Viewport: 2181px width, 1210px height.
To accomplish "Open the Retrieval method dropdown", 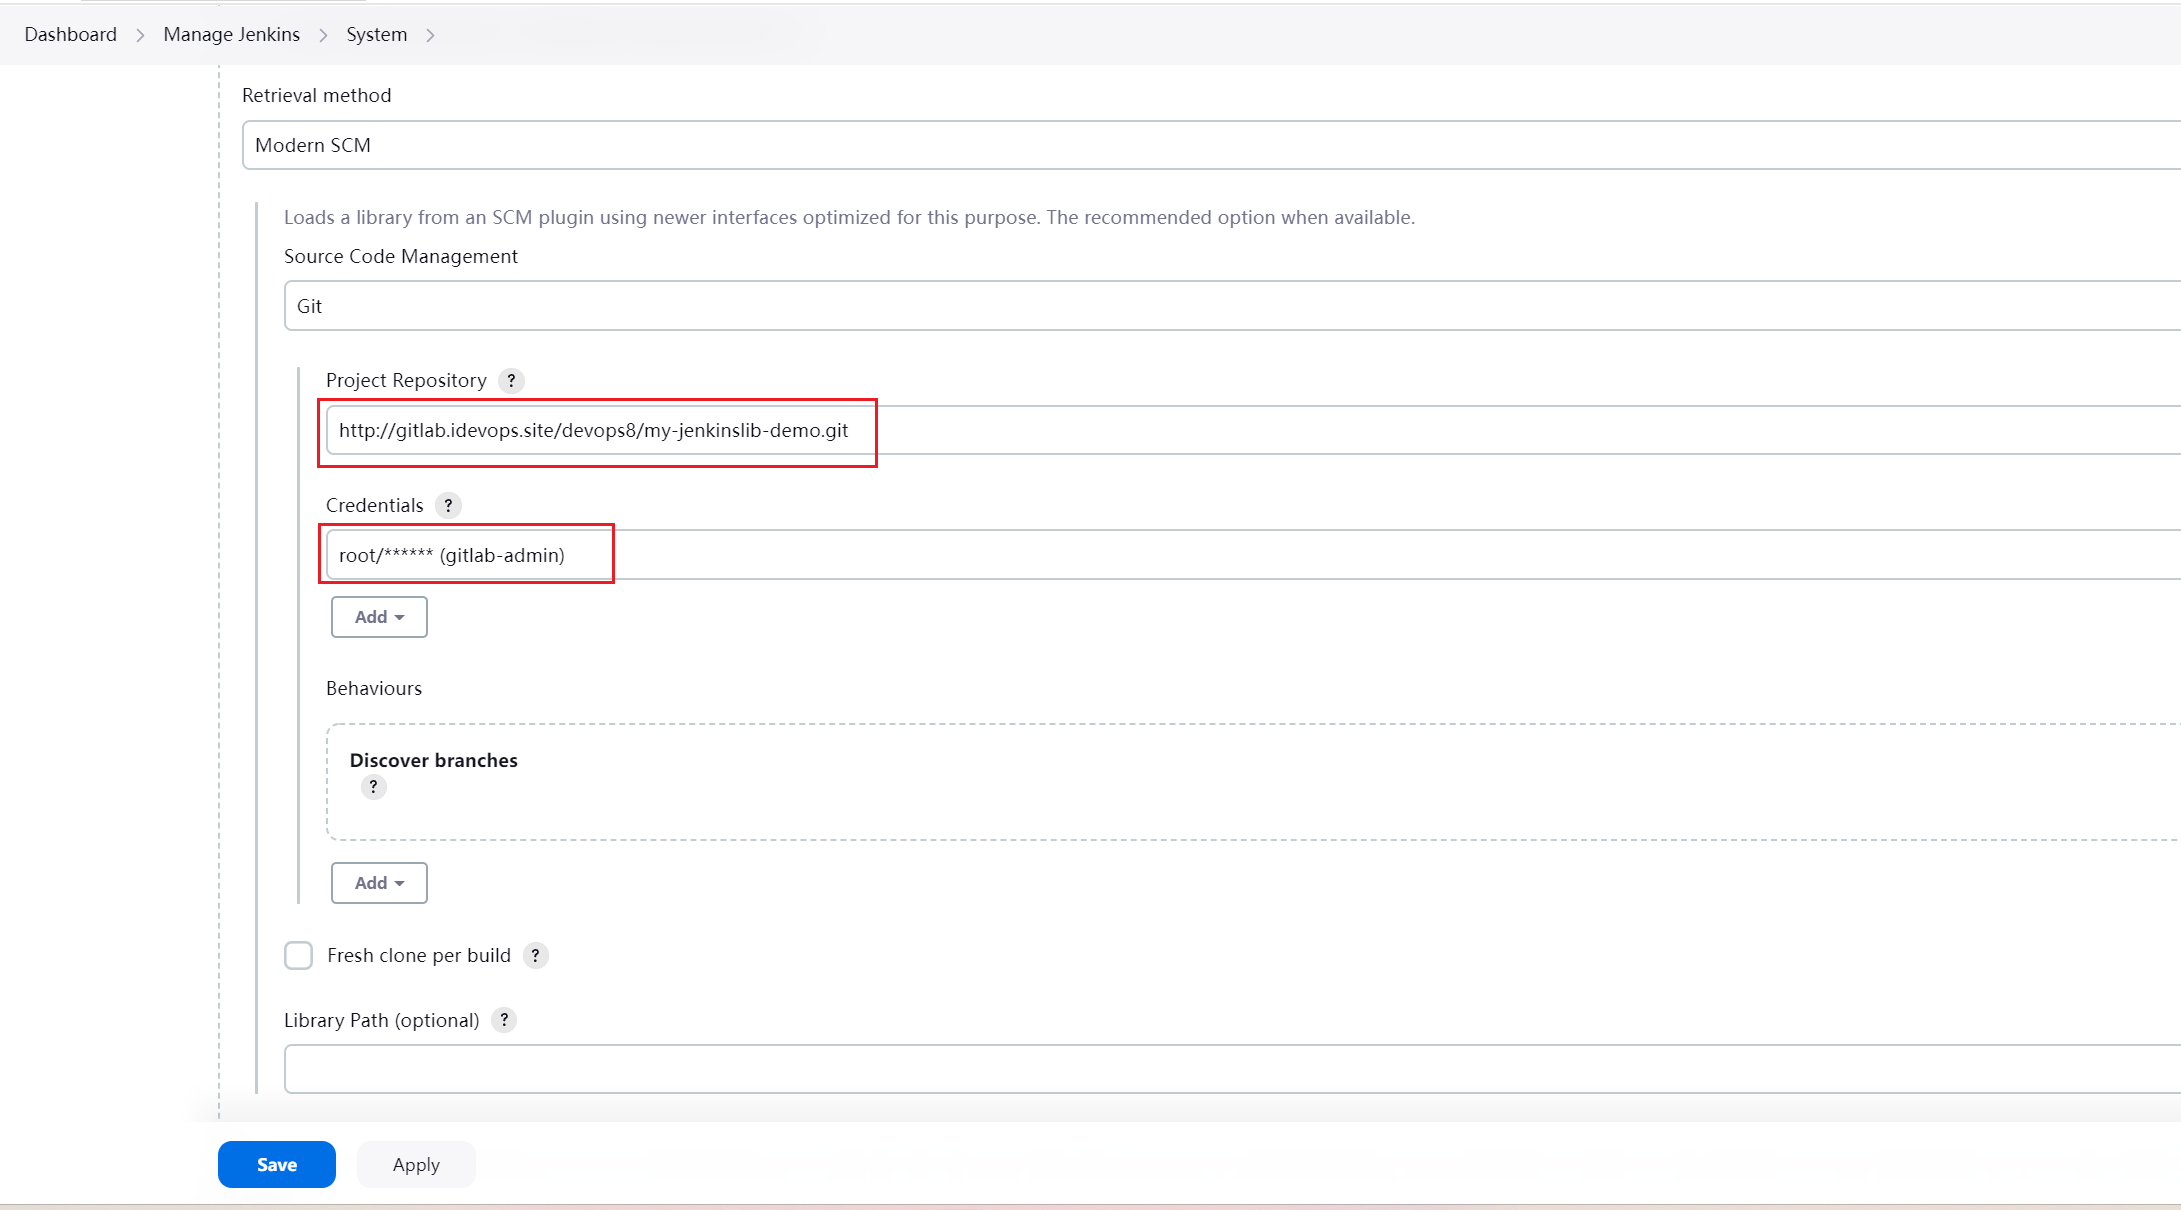I will [x=1211, y=145].
